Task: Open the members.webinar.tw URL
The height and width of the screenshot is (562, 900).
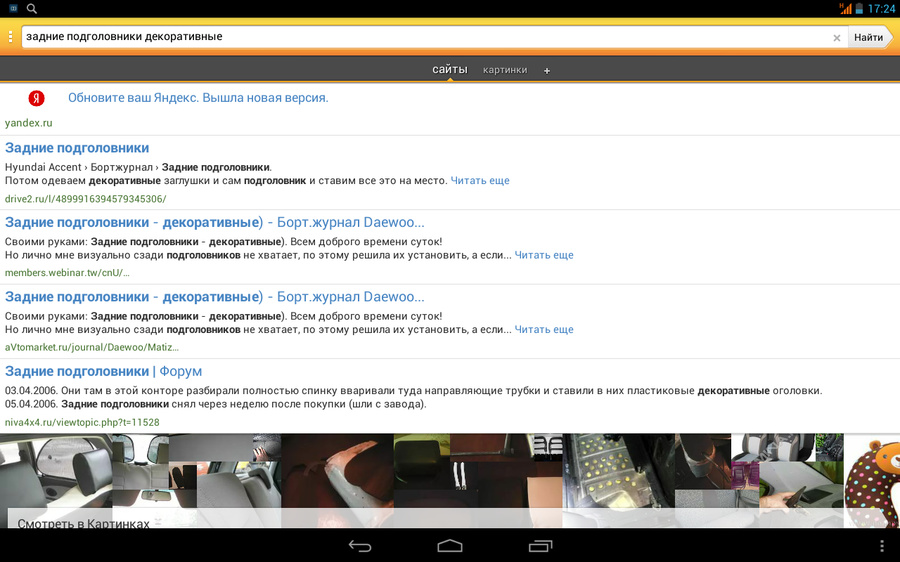Action: point(67,273)
